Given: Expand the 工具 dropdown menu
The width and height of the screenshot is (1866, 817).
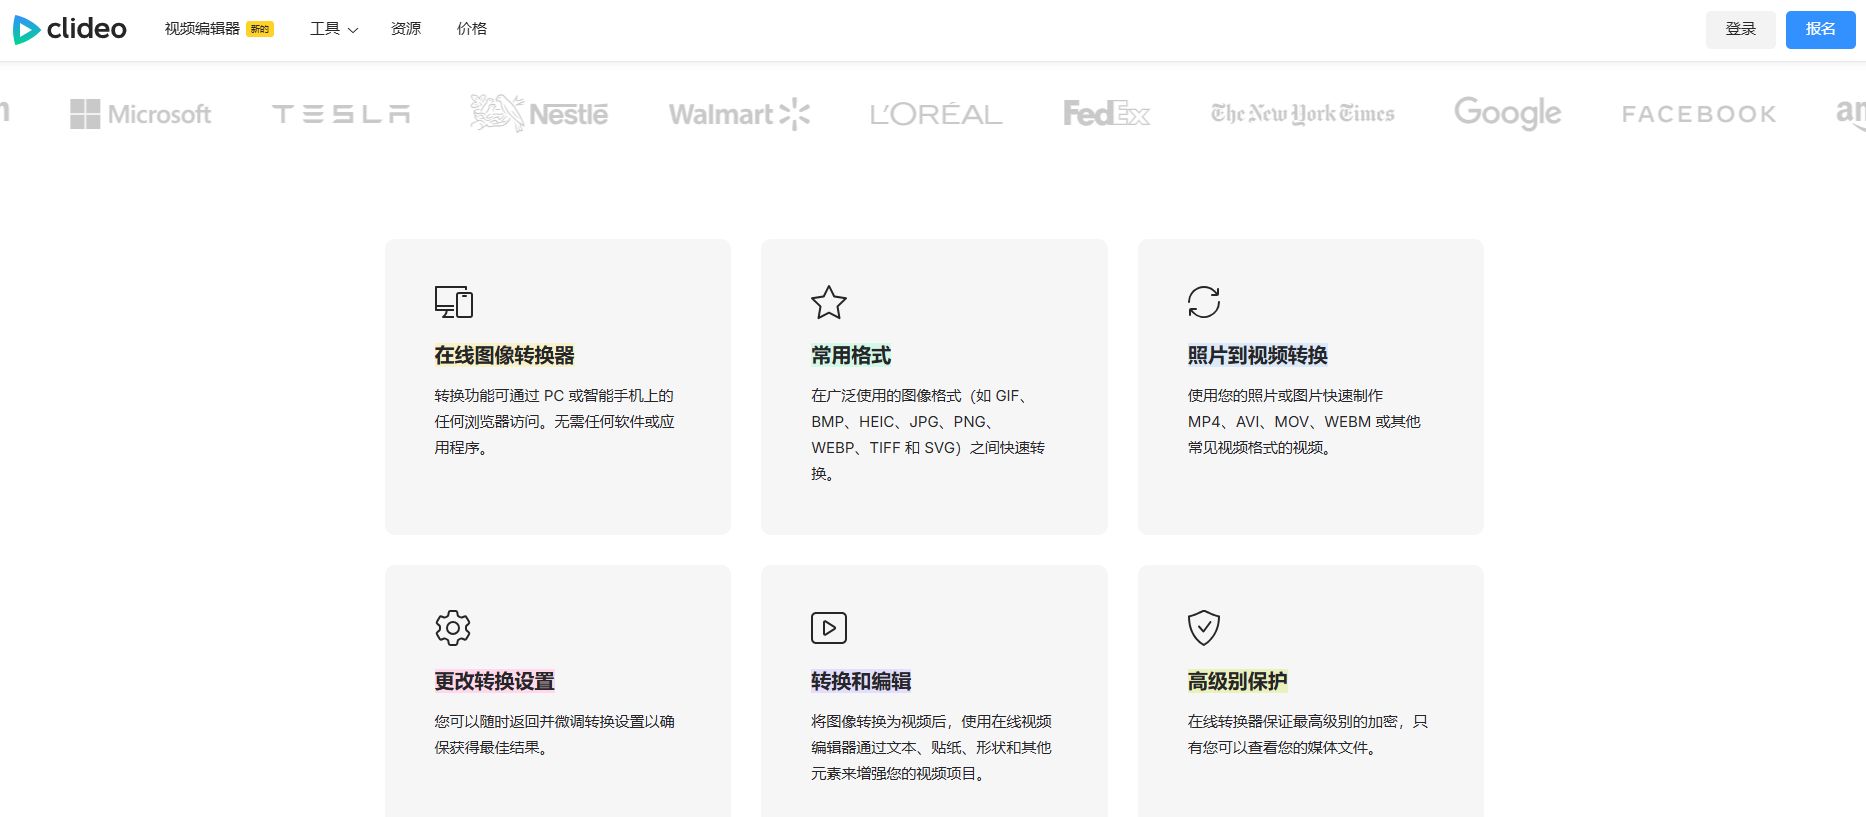Looking at the screenshot, I should click(334, 29).
